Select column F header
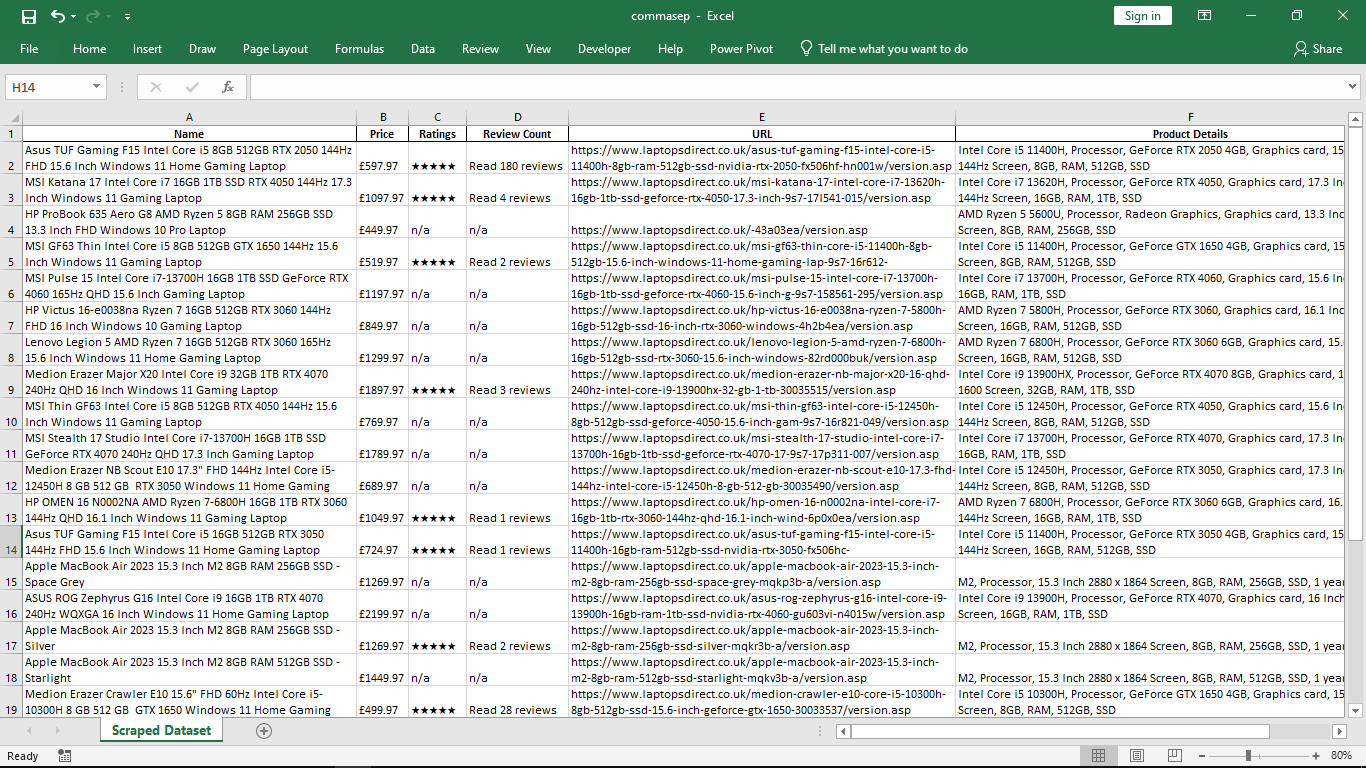 [1150, 118]
